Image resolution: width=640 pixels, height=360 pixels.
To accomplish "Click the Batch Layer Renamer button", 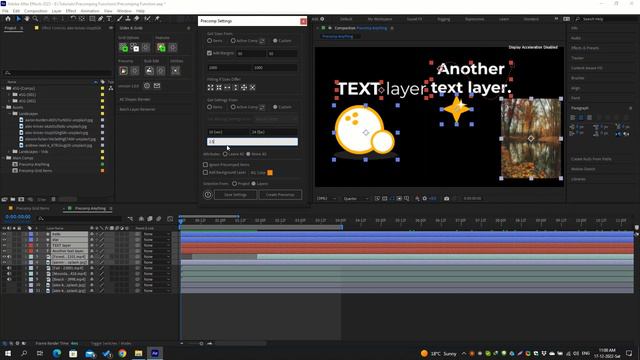I will (x=137, y=109).
